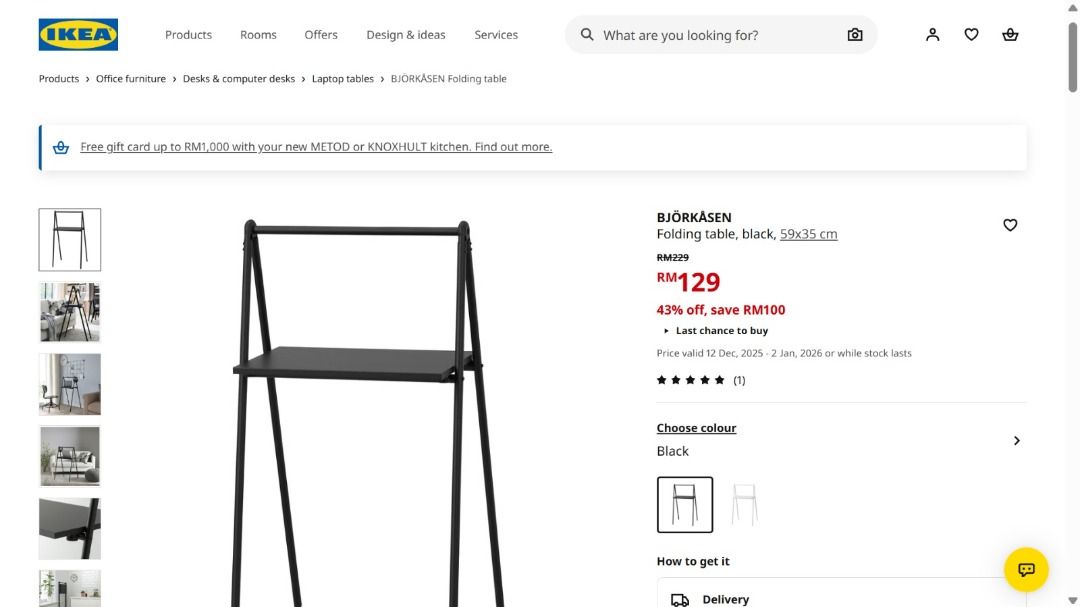This screenshot has width=1080, height=607.
Task: Open the favourites heart in header
Action: tap(971, 35)
